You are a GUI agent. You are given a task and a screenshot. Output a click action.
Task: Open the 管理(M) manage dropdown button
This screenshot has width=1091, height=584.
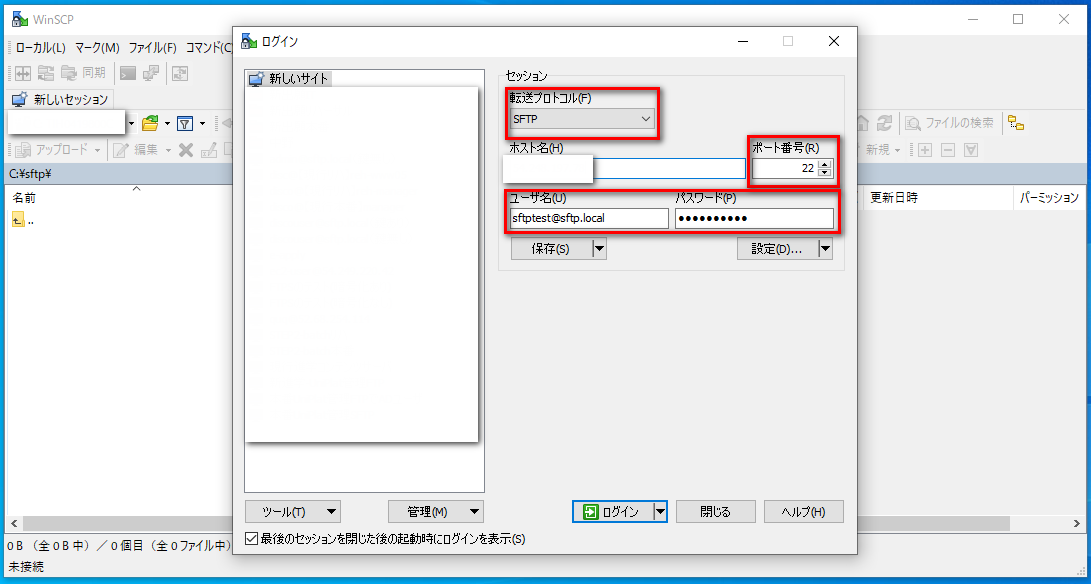pos(436,512)
